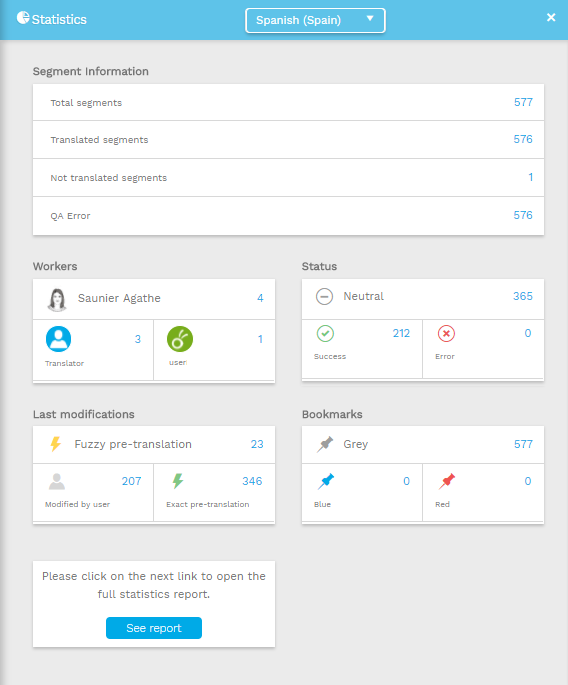The image size is (568, 685).
Task: Click the green Exact pre-translation bolt icon
Action: pos(177,481)
